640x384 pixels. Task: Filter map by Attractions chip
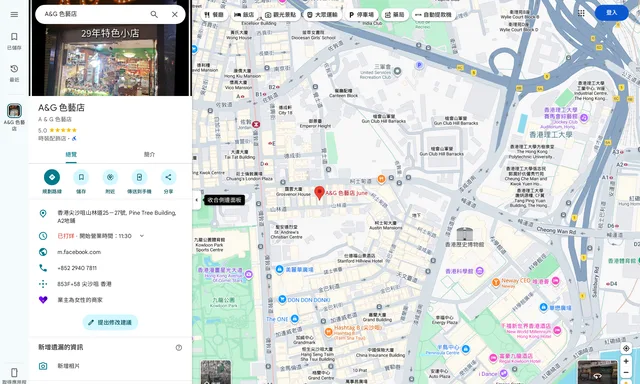click(x=280, y=15)
